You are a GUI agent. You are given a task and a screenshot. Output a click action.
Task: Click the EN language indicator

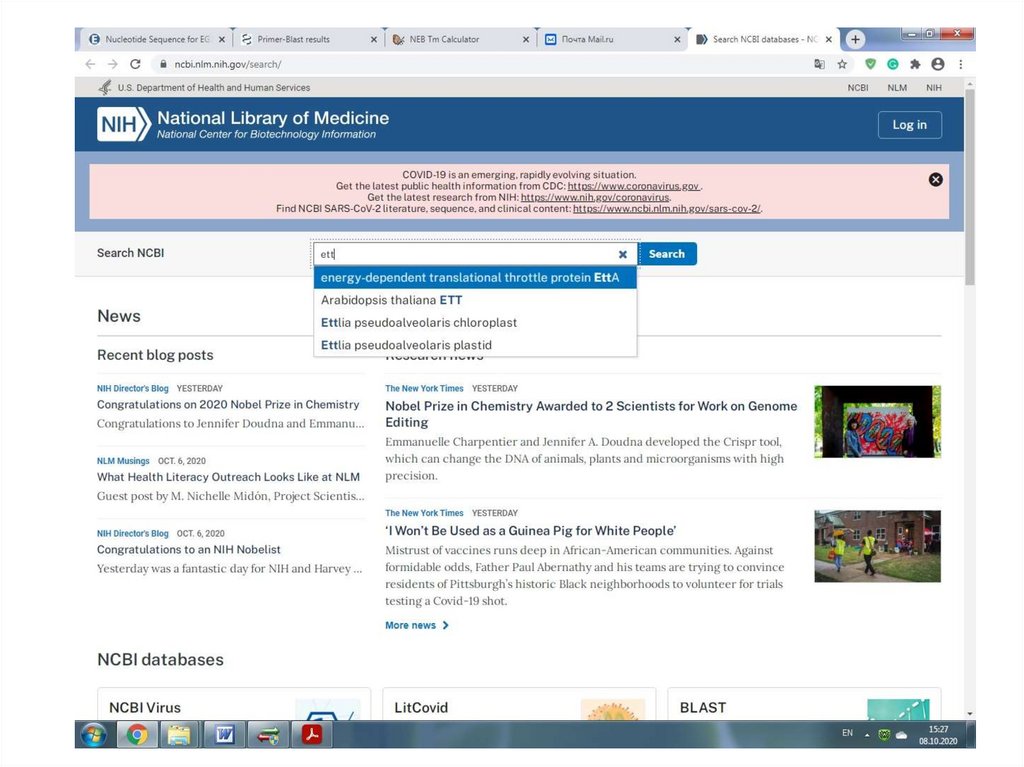[x=848, y=733]
